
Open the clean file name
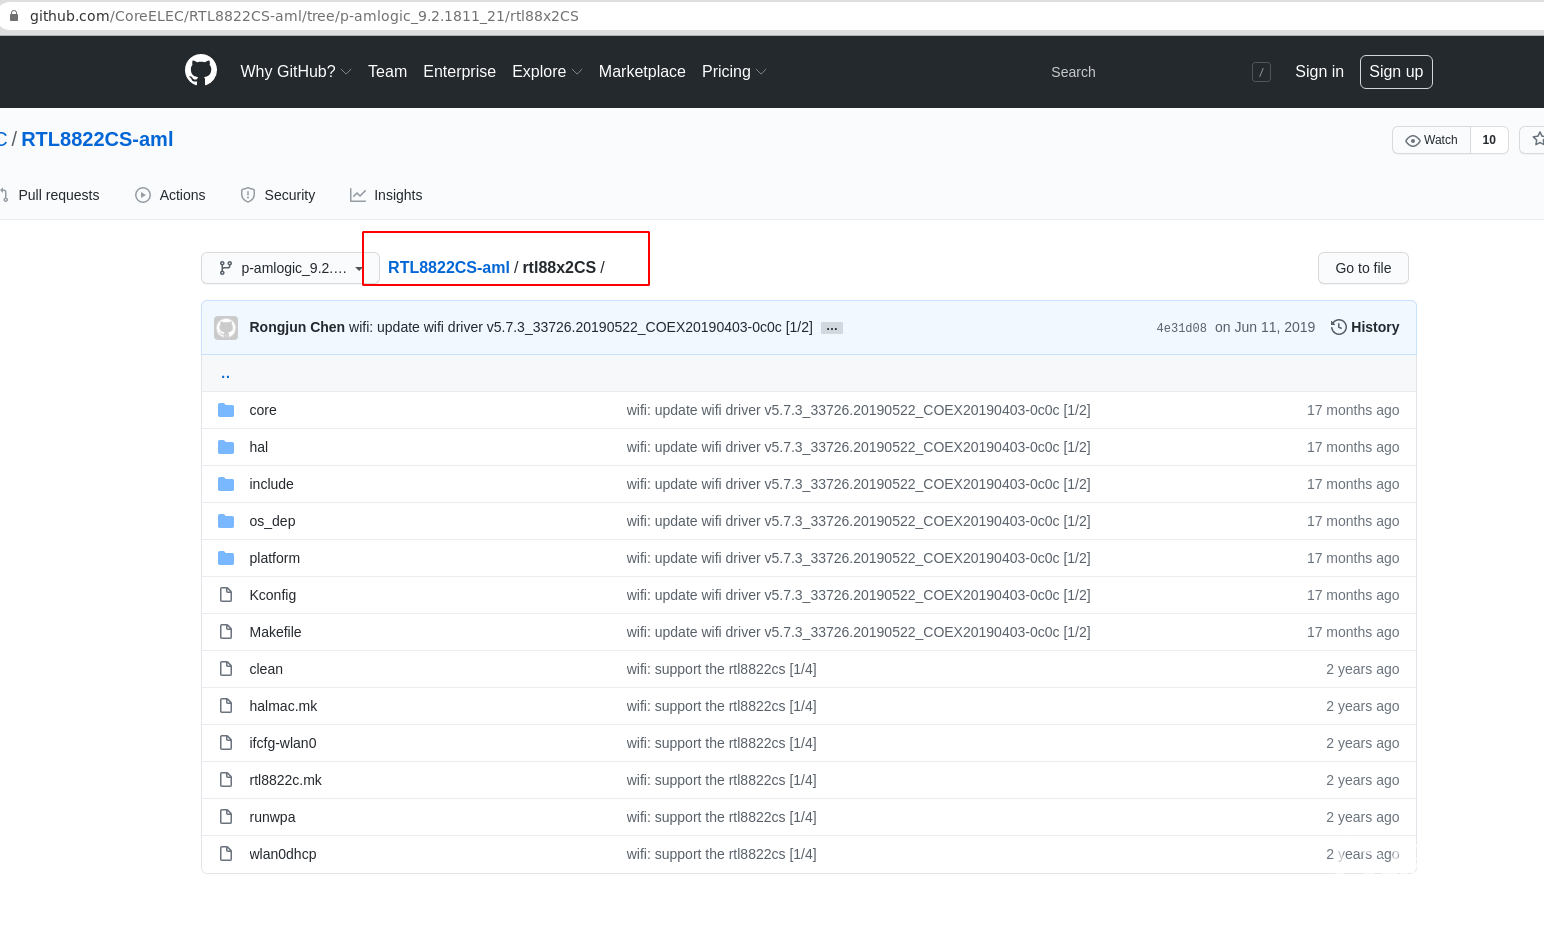point(266,669)
